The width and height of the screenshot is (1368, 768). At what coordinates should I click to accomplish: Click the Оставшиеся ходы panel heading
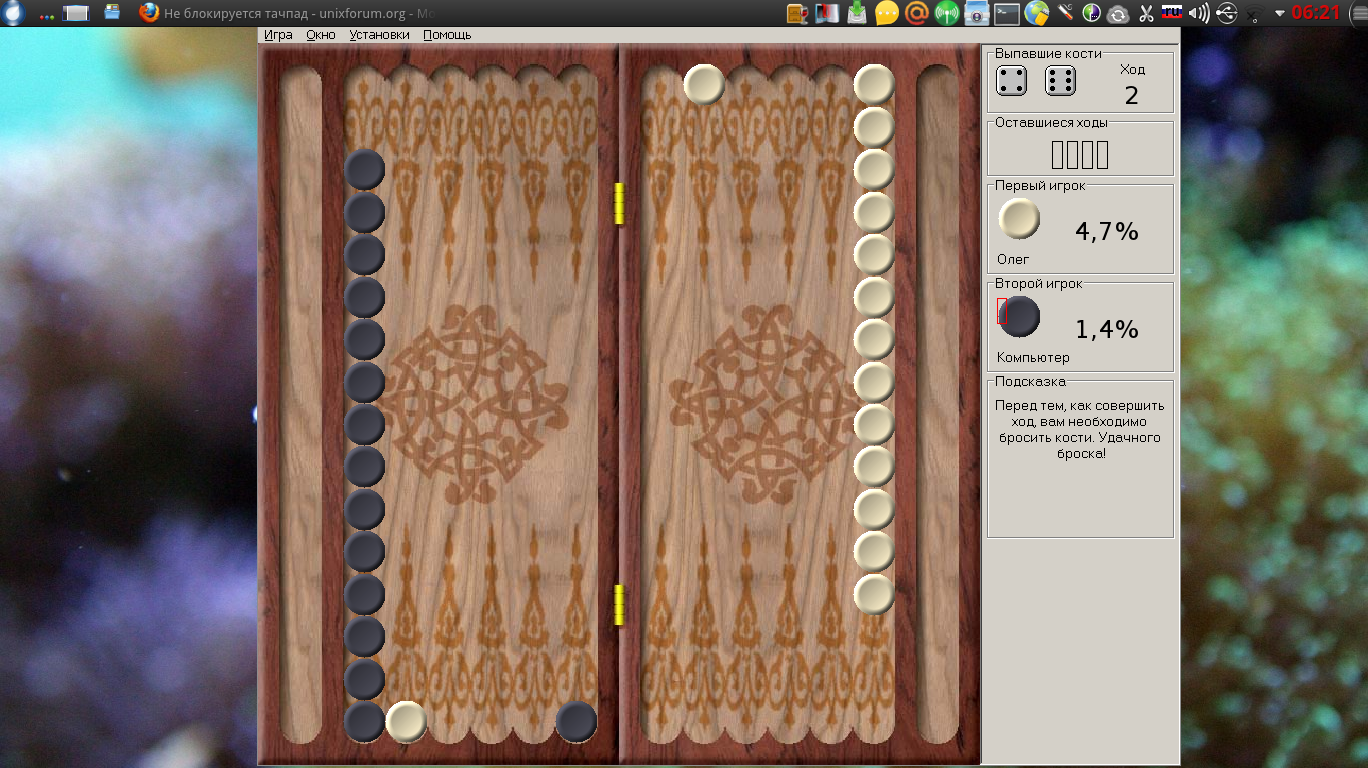[1051, 122]
